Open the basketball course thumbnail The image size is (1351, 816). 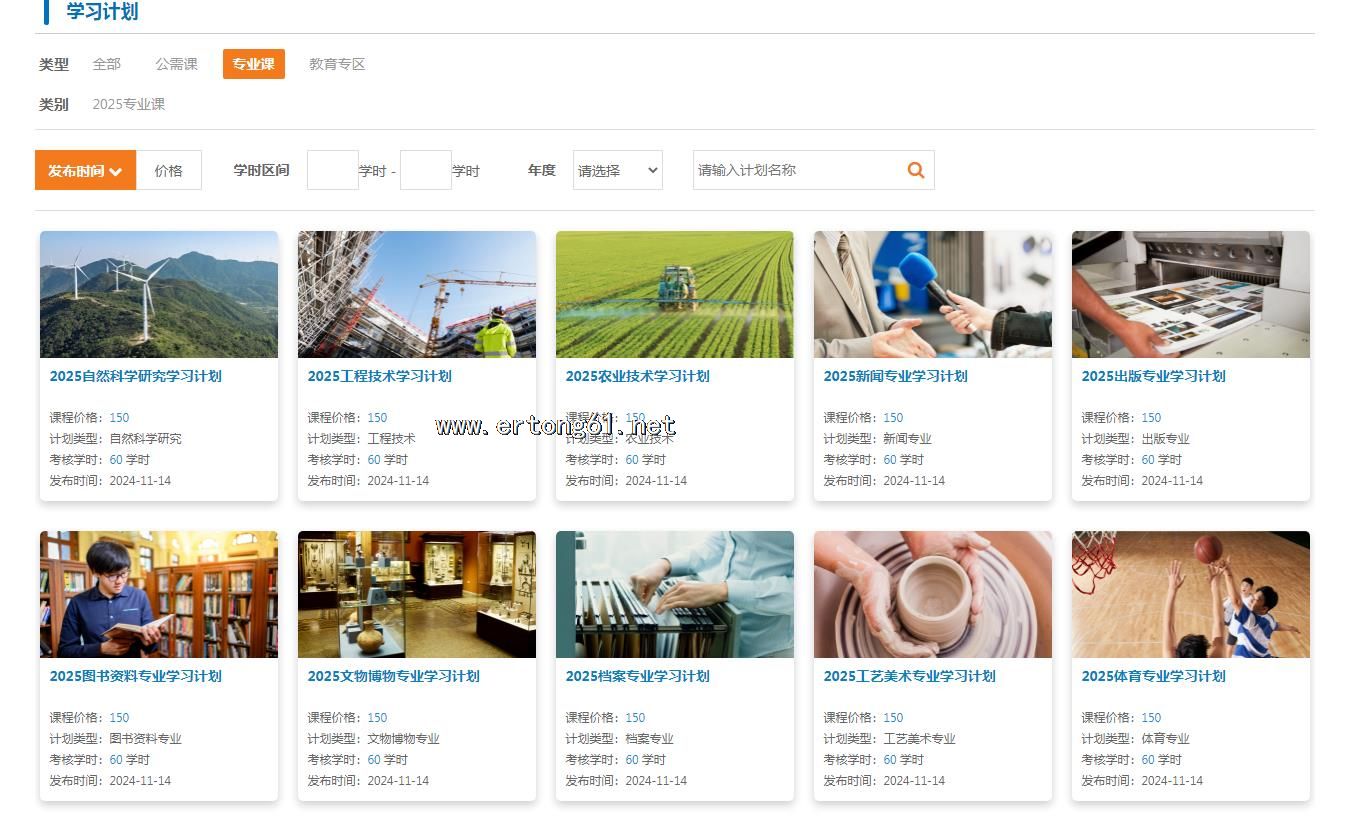1190,594
